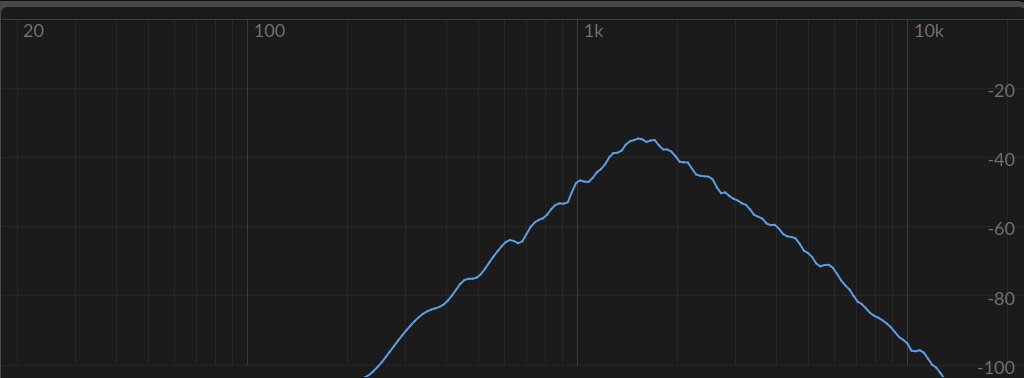Click intersection of 1k and -20 dB gridlines

point(577,88)
